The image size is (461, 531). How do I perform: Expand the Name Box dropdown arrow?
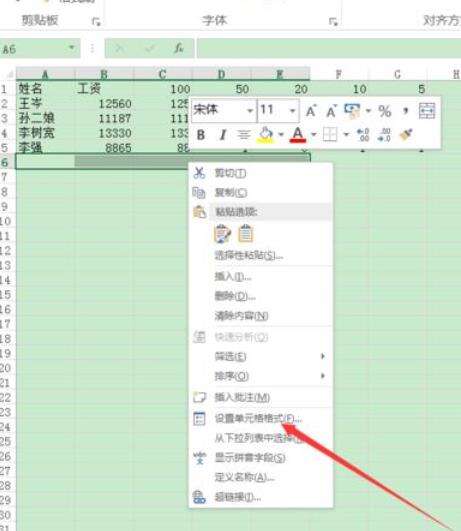[x=72, y=48]
